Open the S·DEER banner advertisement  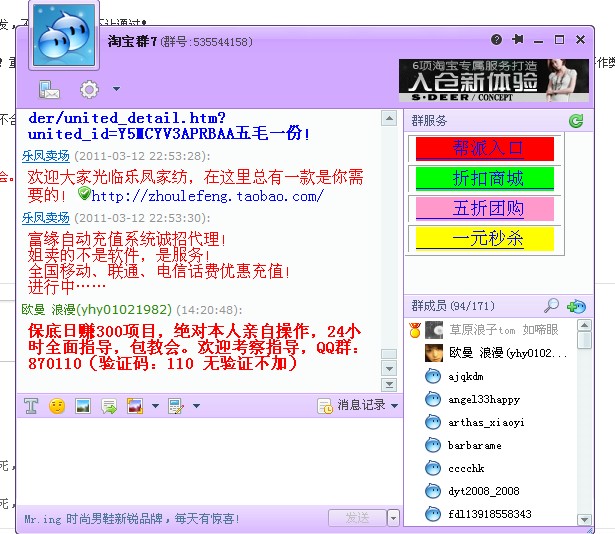tap(494, 80)
